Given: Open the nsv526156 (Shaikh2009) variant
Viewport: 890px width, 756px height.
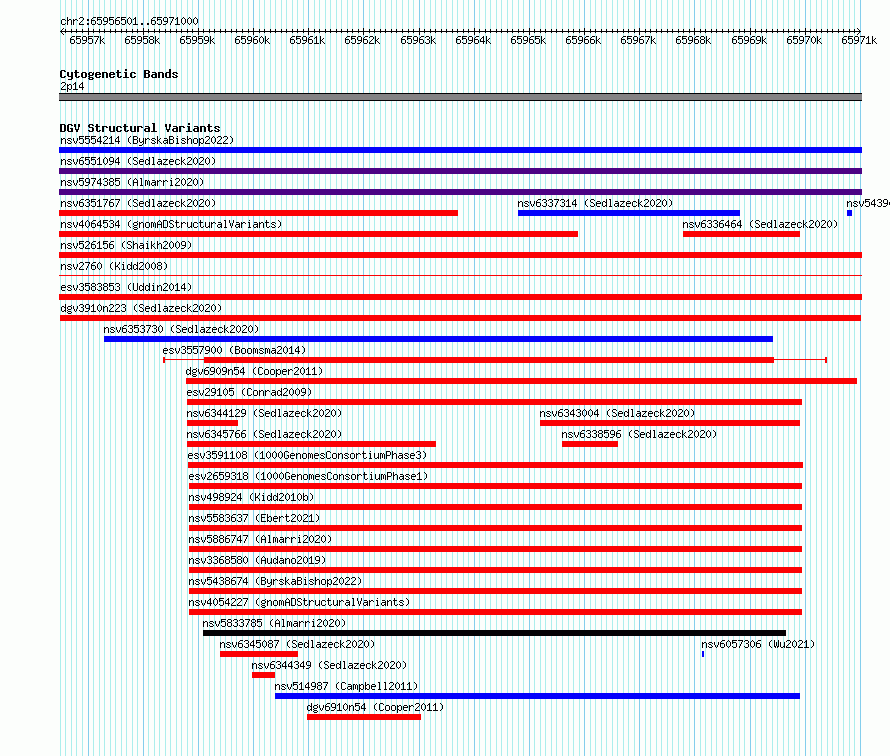Looking at the screenshot, I should click(460, 255).
